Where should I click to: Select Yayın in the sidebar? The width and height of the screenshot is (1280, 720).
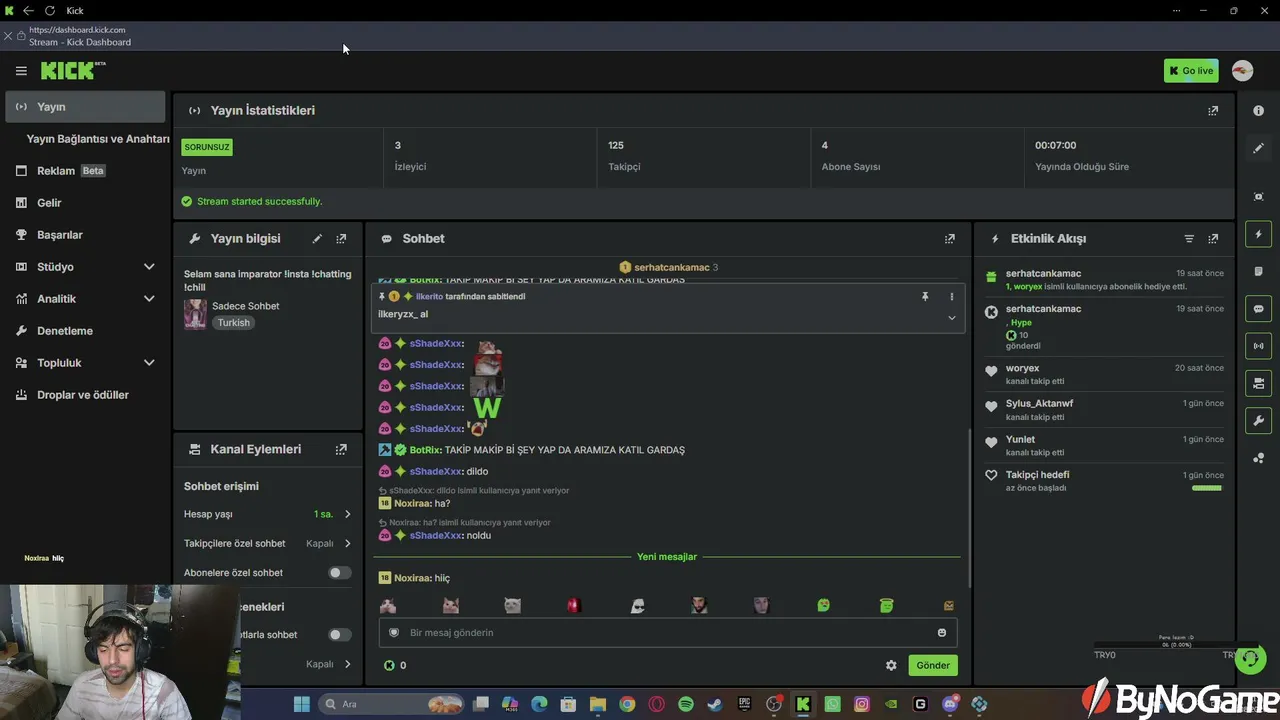[85, 107]
